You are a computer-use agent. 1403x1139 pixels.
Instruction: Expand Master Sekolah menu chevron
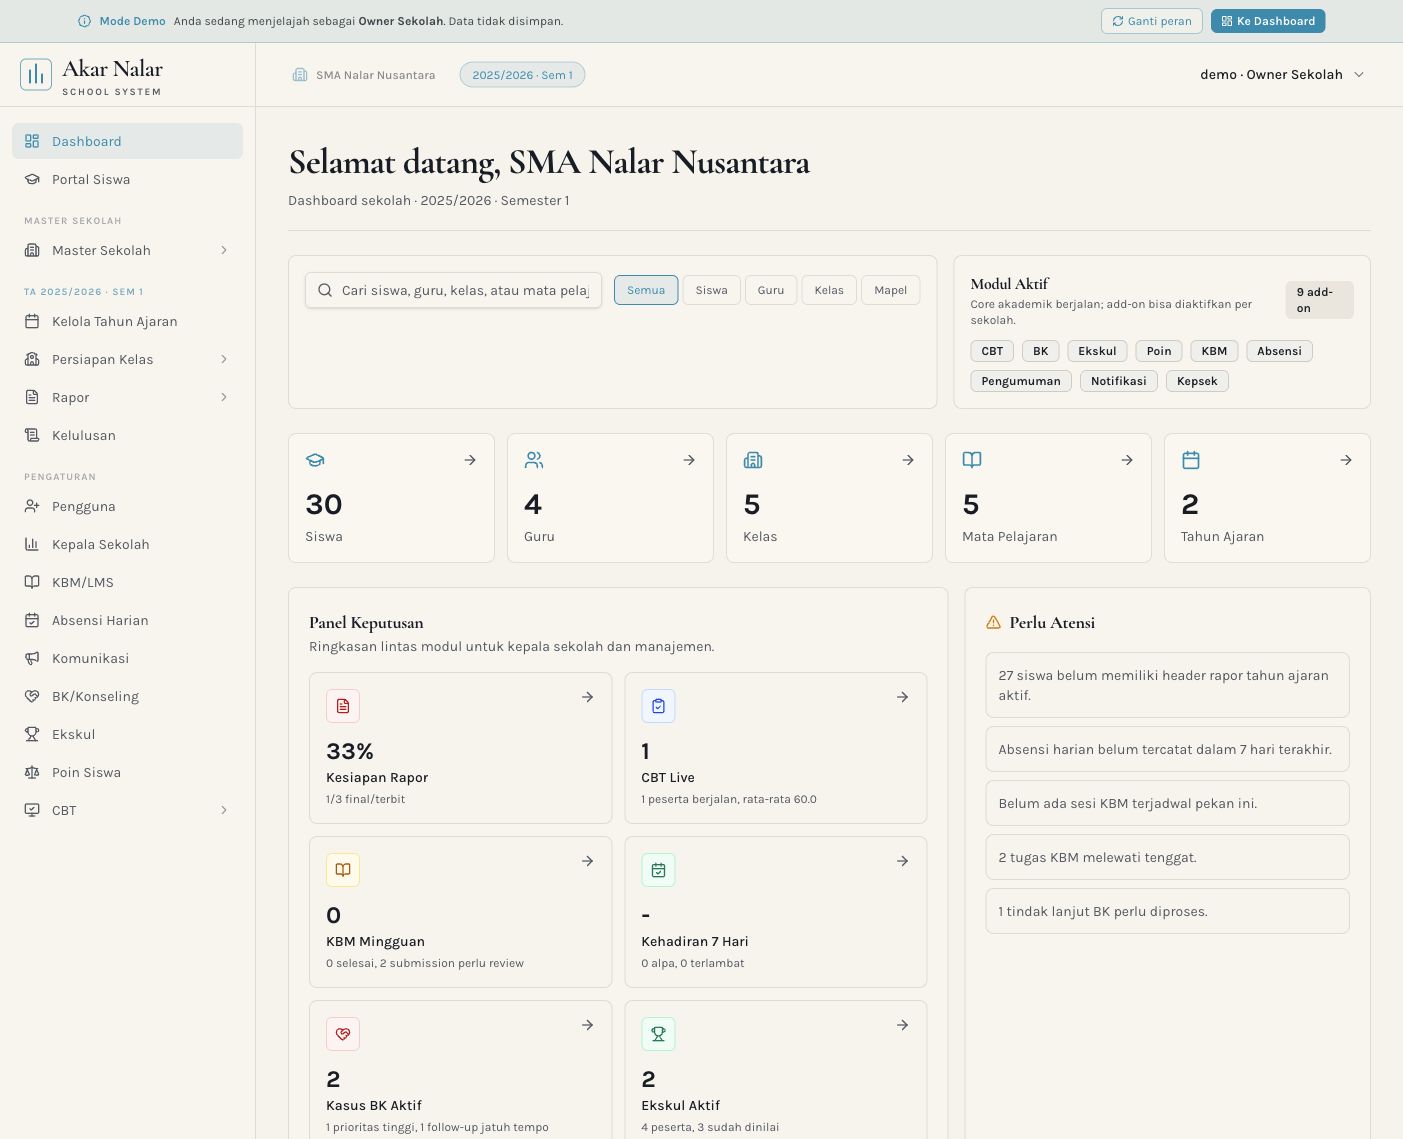click(224, 250)
